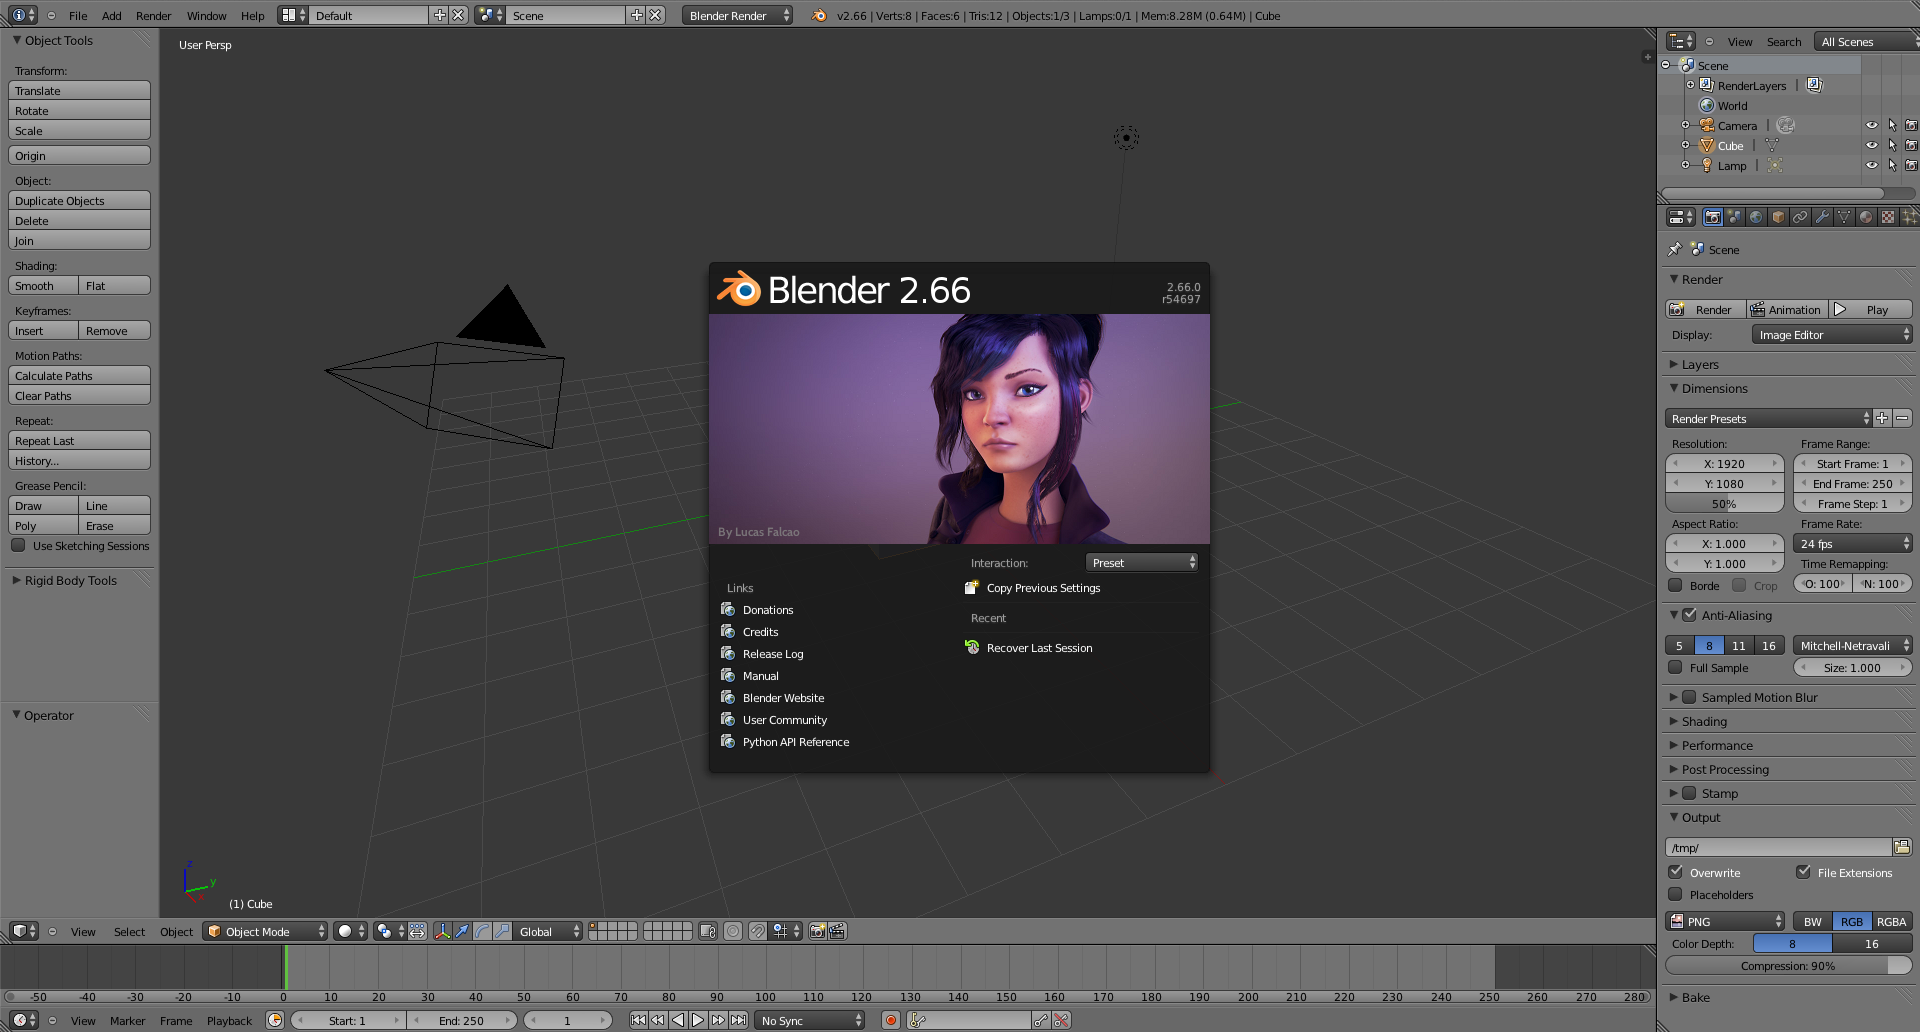The image size is (1920, 1032).
Task: Click the OpenGL render camera icon in viewport header
Action: (x=817, y=931)
